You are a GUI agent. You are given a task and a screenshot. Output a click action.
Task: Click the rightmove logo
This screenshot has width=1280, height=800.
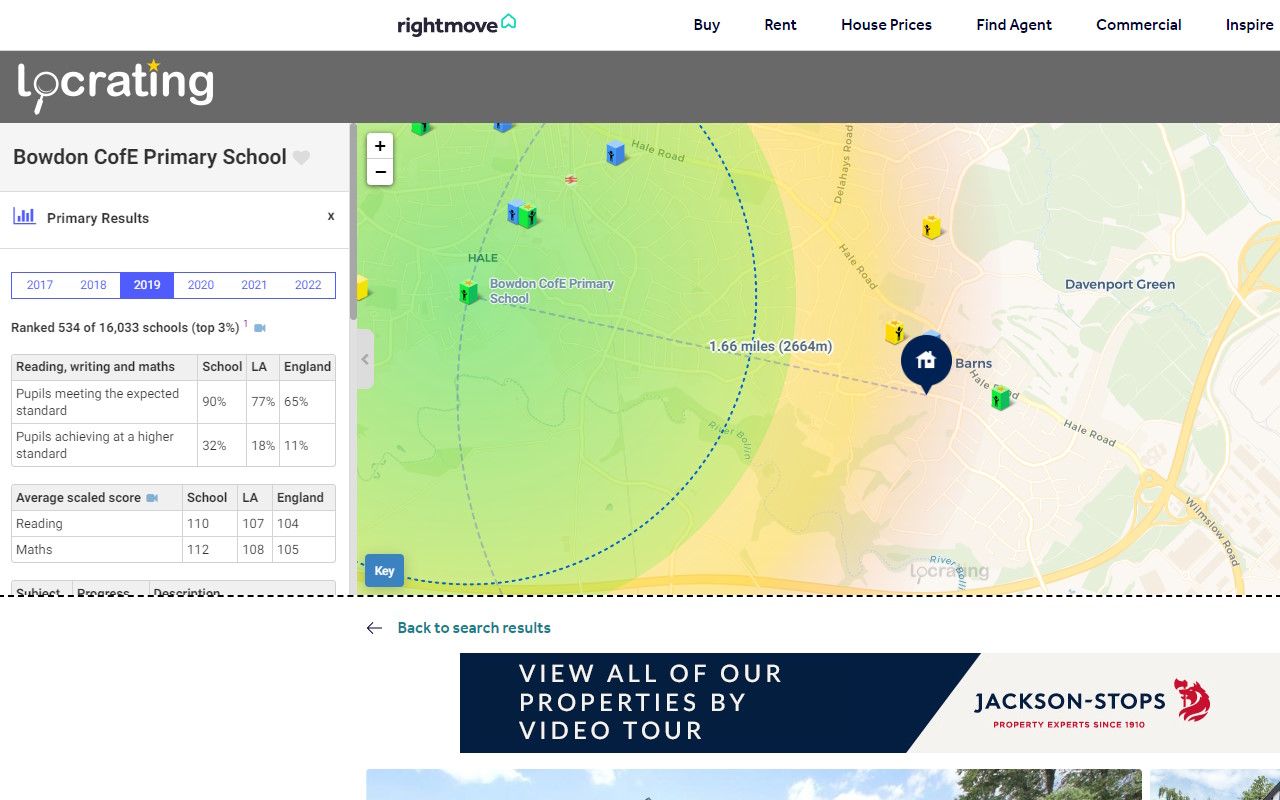point(456,24)
